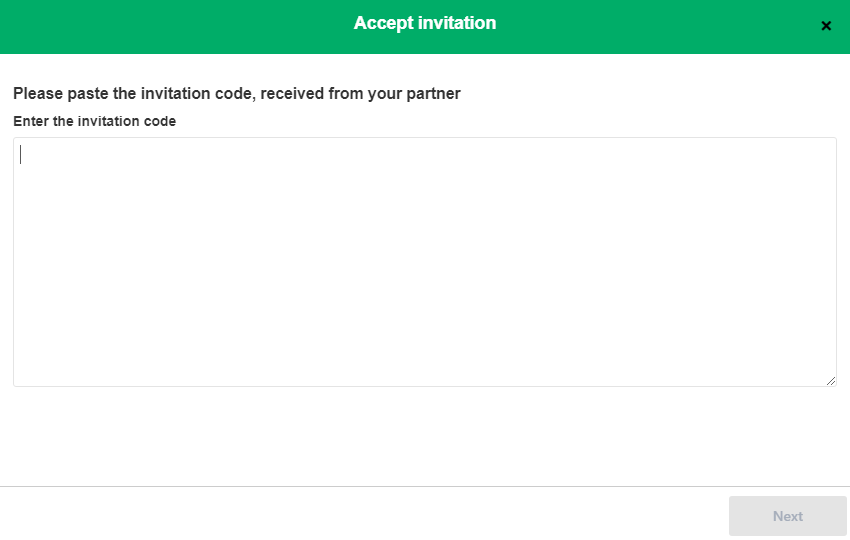850x540 pixels.
Task: Dismiss dialog using the header close icon
Action: (x=826, y=26)
